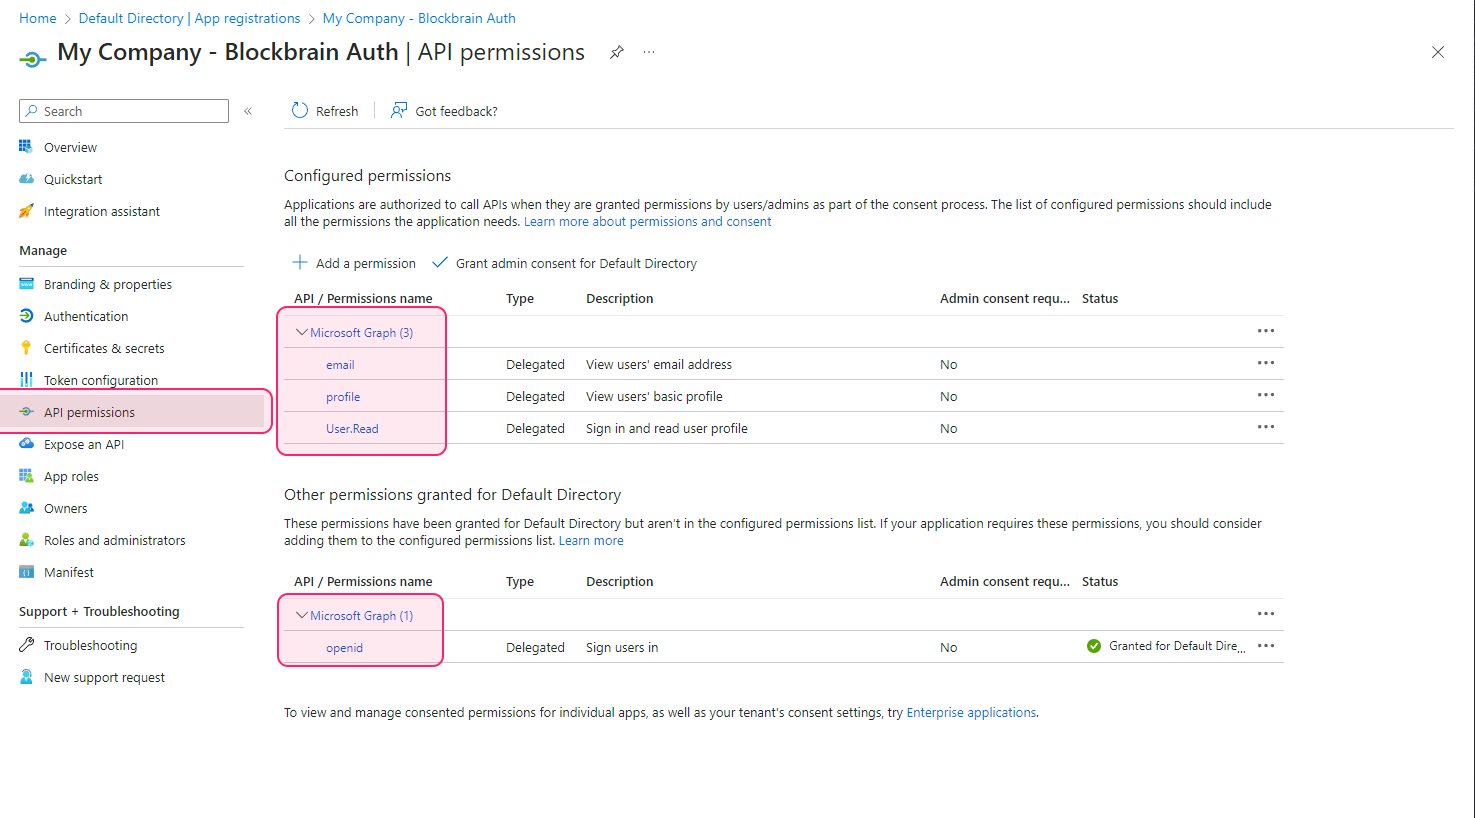Click the plus icon for Add a permission
1475x818 pixels.
[300, 263]
